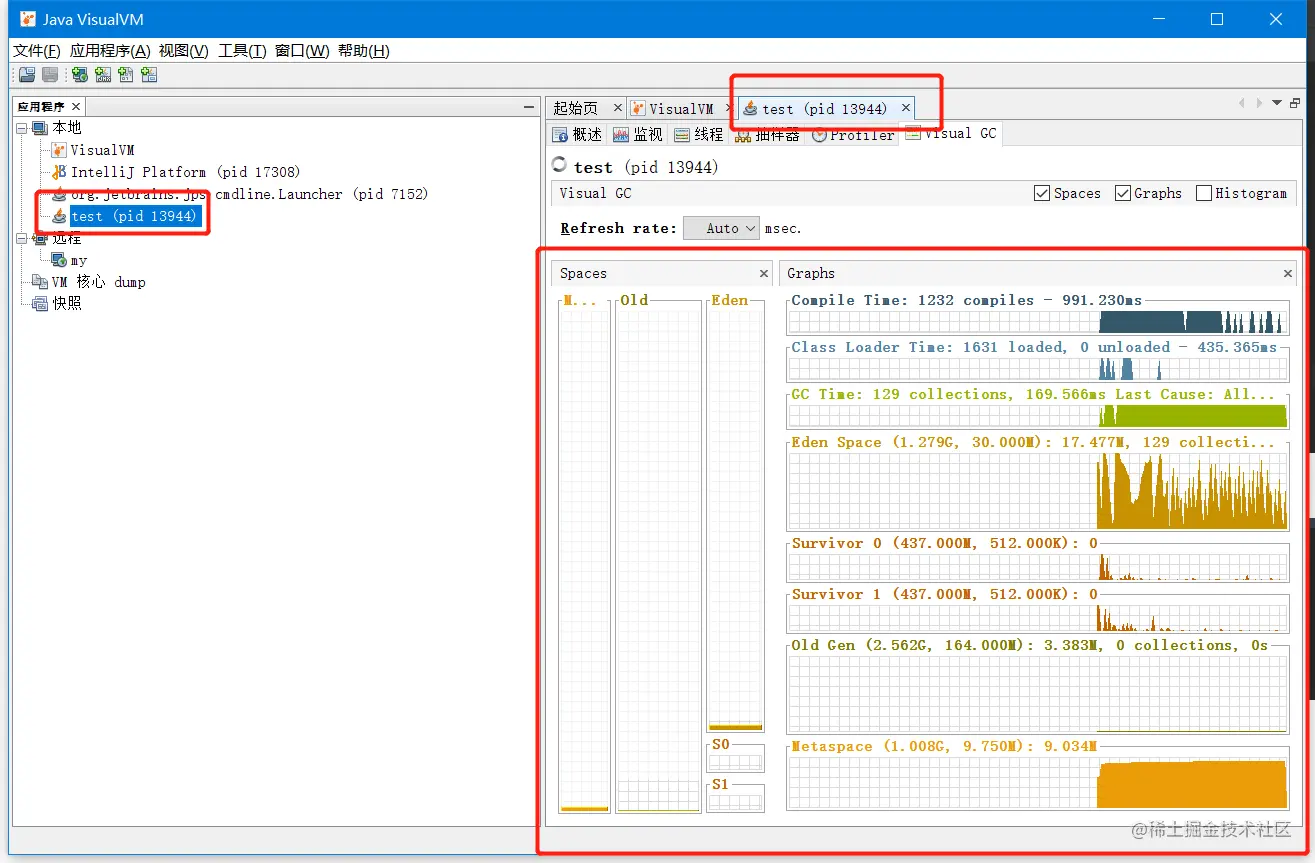Close the test (pid 13944) tab
The height and width of the screenshot is (863, 1315).
click(x=906, y=108)
